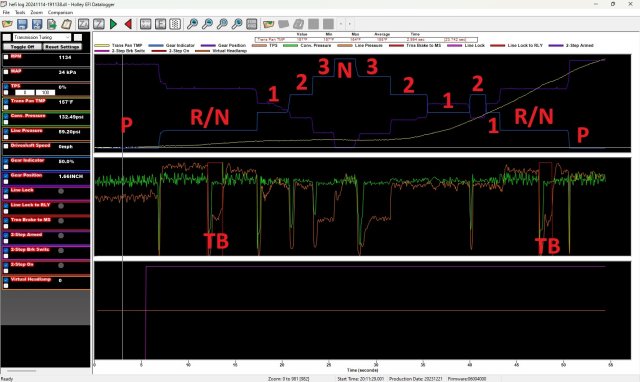Click the small right arrow toolbar button
This screenshot has width=640, height=382.
pyautogui.click(x=349, y=24)
